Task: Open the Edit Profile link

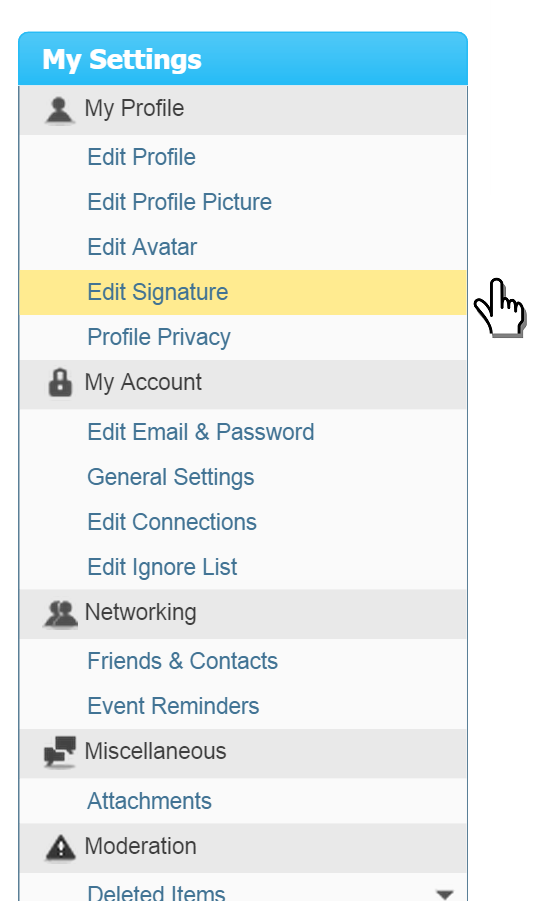Action: 142,157
